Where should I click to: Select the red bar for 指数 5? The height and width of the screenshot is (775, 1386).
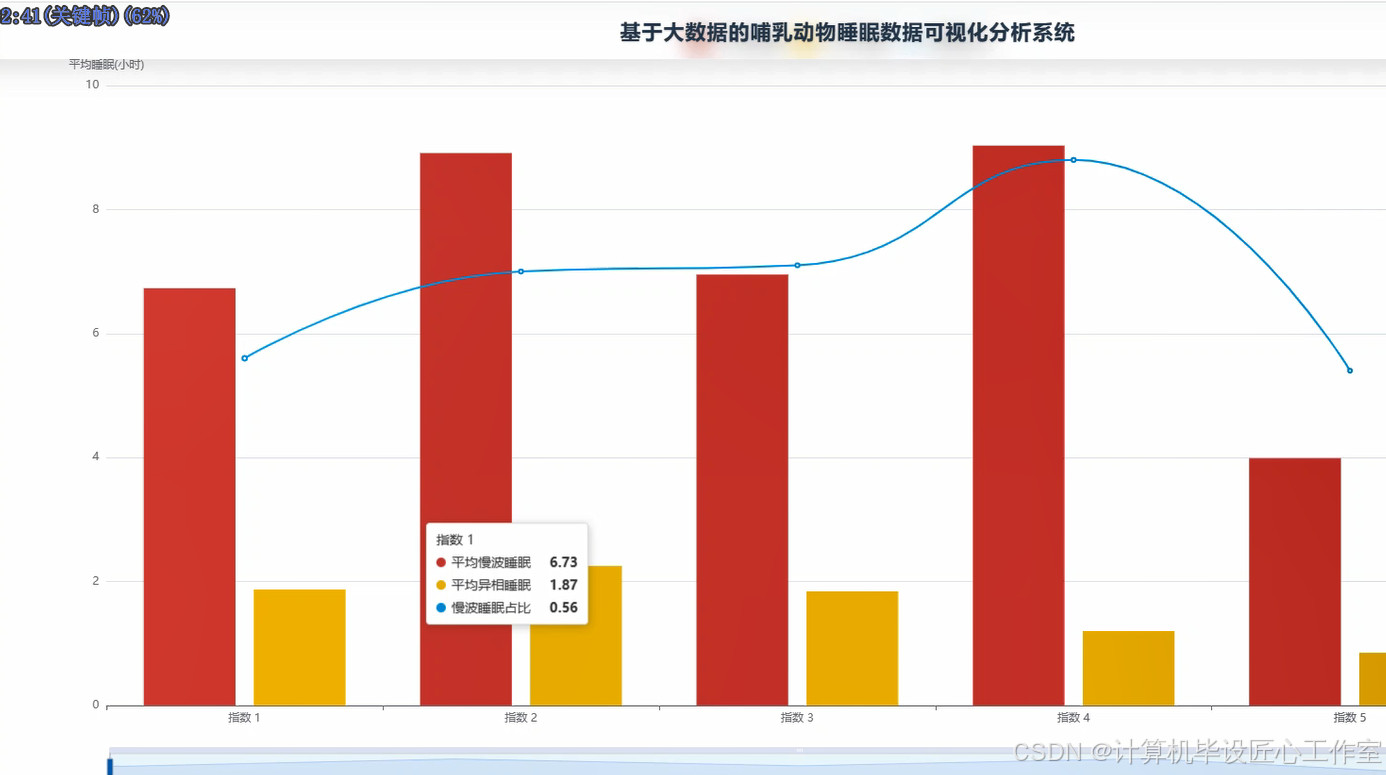pyautogui.click(x=1295, y=582)
